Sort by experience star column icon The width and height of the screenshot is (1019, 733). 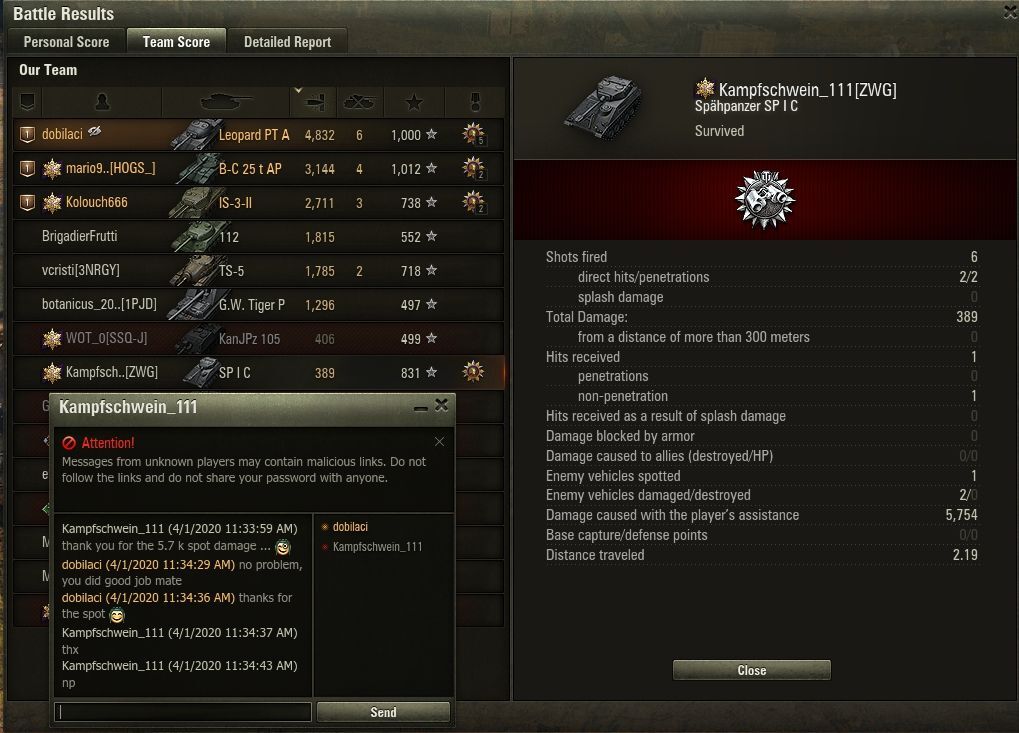(414, 102)
